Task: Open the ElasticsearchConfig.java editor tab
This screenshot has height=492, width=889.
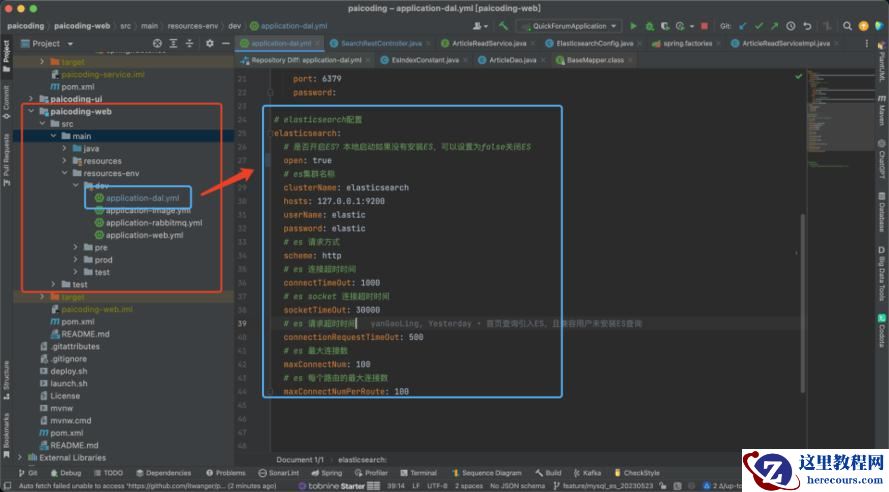Action: click(594, 43)
